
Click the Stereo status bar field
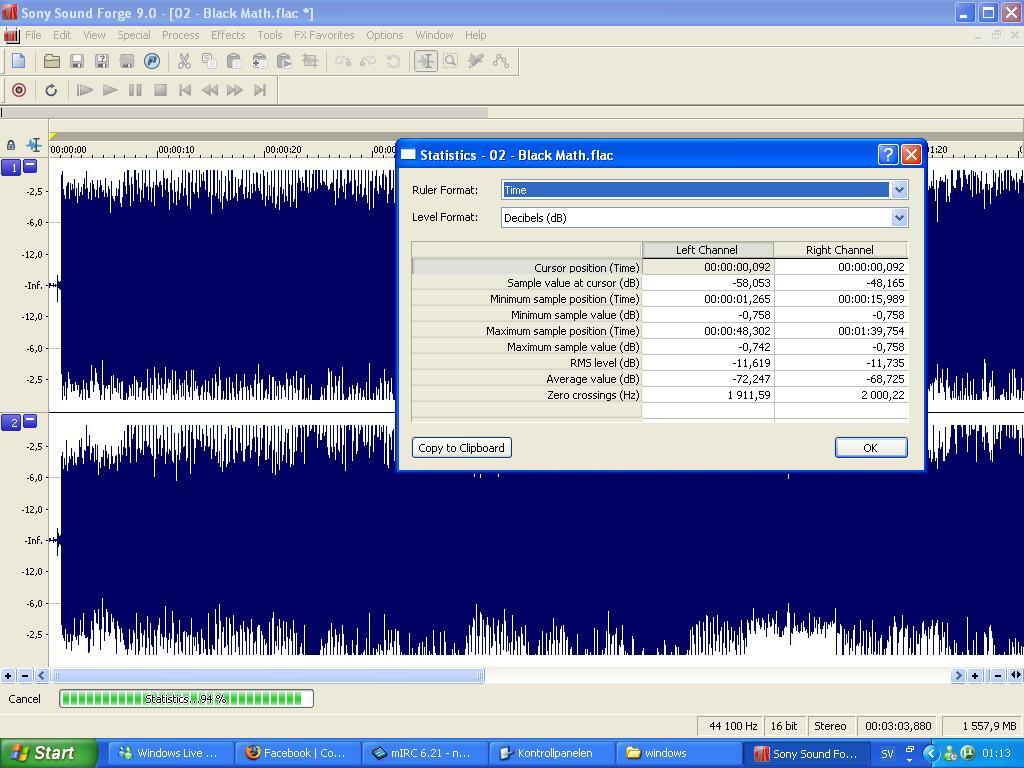[x=830, y=726]
